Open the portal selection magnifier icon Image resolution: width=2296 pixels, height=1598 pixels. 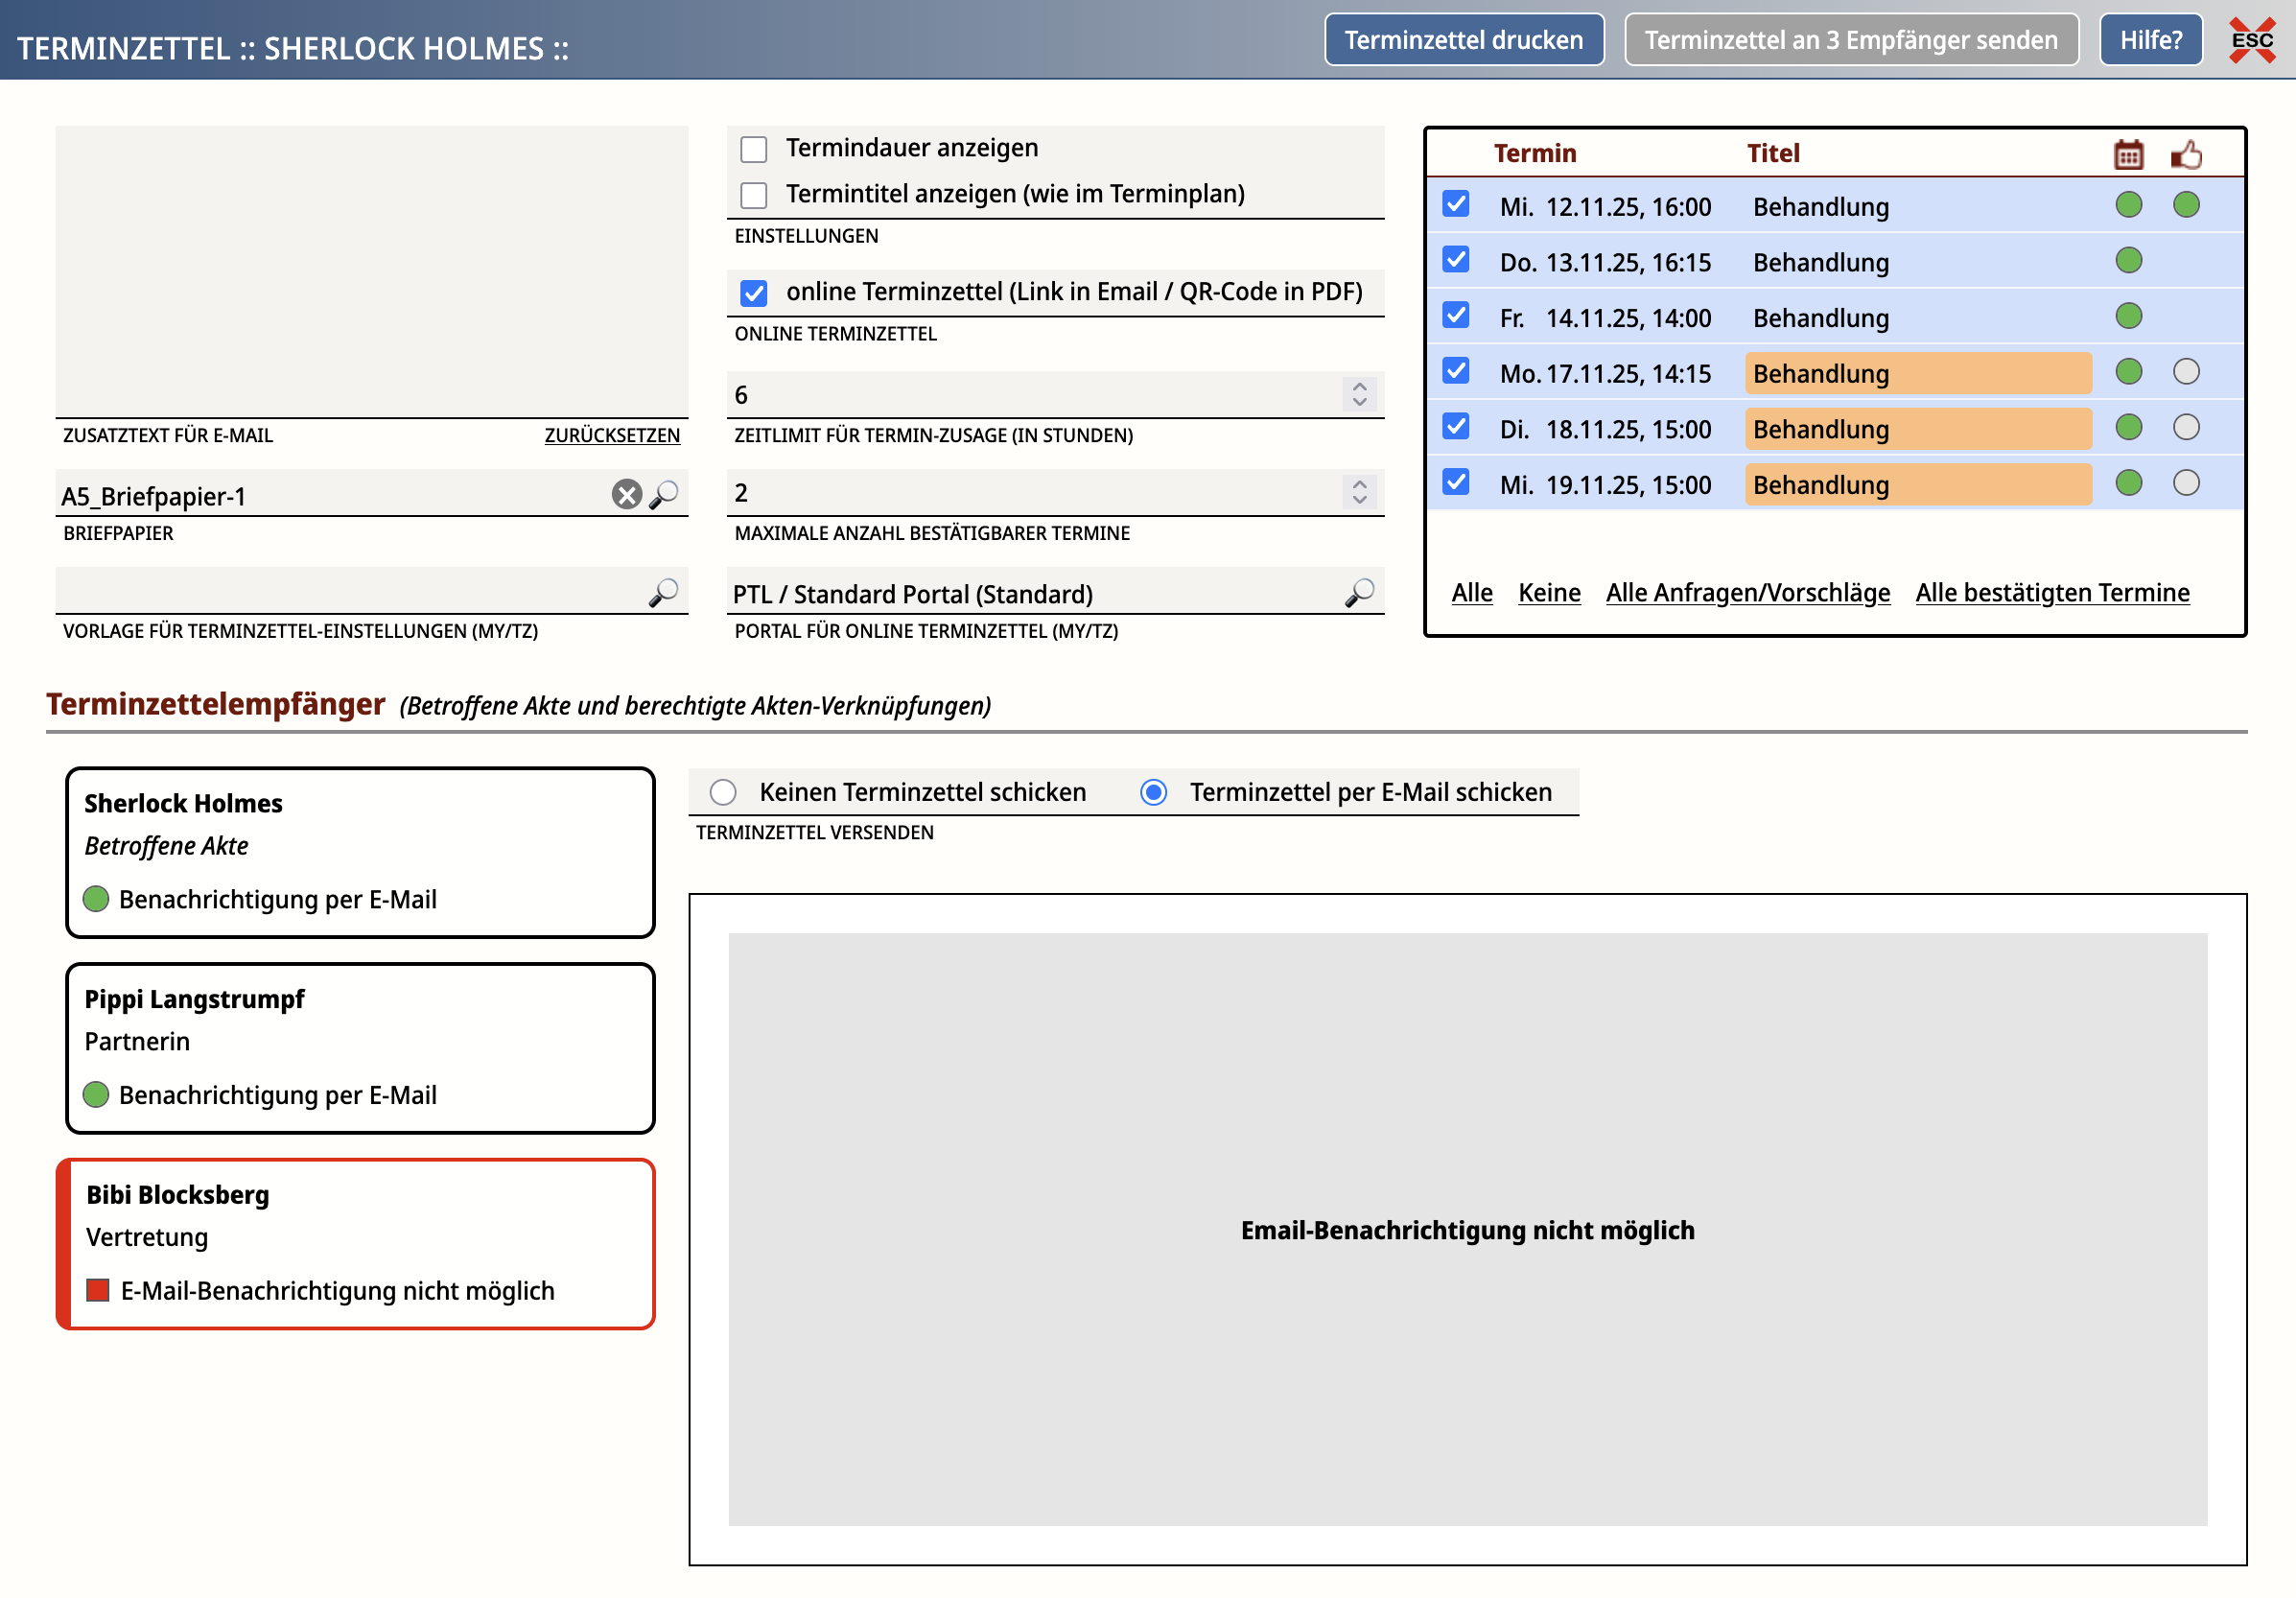(1359, 592)
